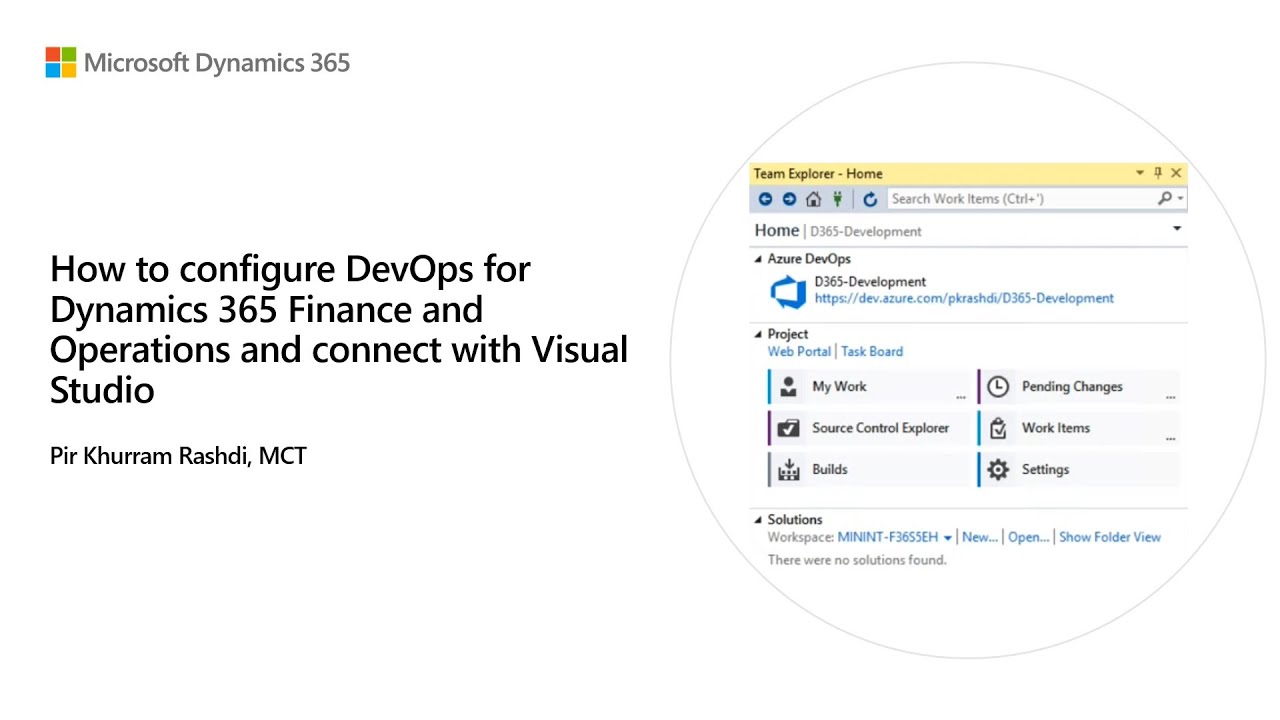This screenshot has width=1280, height=720.
Task: Open the Pending Changes tile label
Action: pyautogui.click(x=1072, y=387)
